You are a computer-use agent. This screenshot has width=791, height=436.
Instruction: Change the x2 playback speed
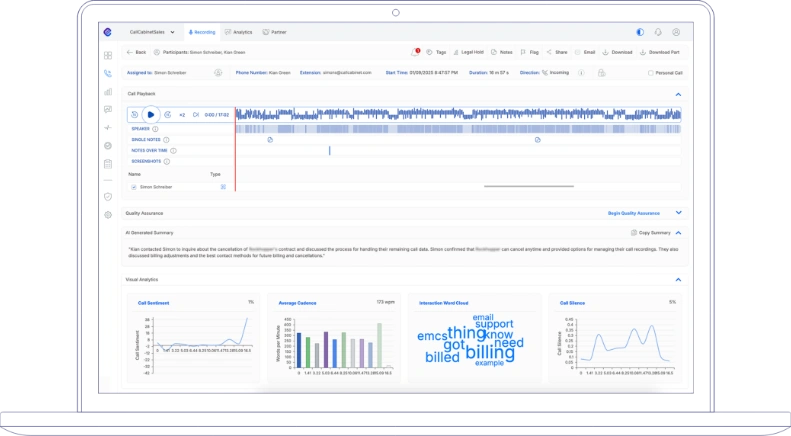[x=182, y=115]
